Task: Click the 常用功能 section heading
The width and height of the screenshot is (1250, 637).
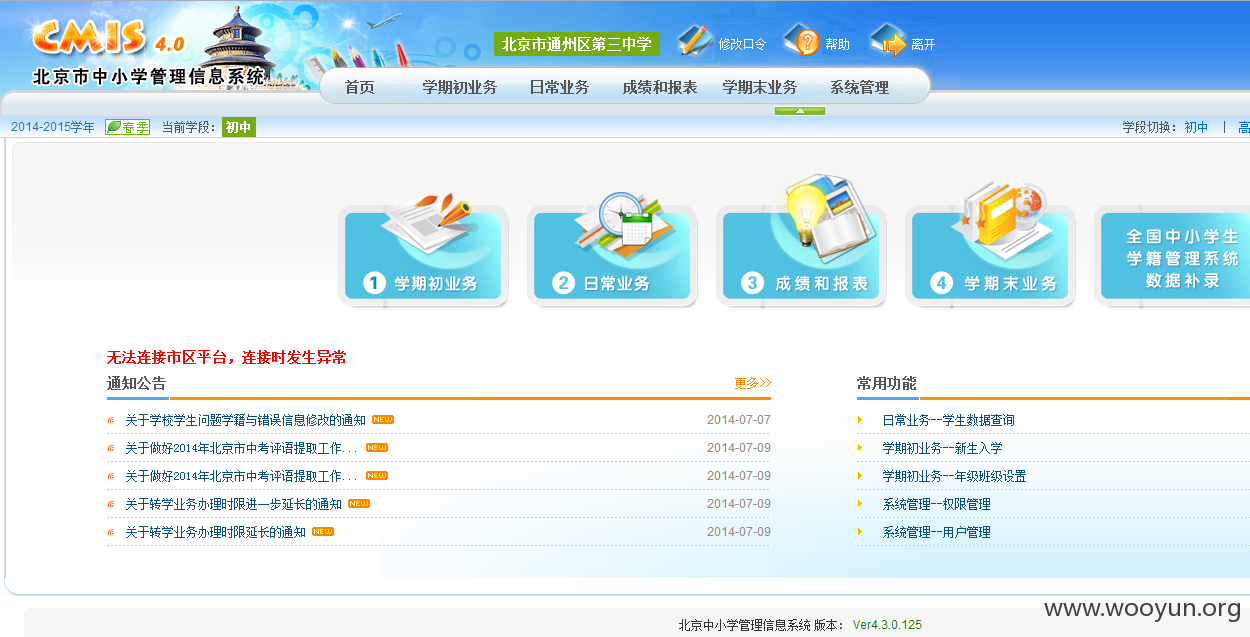Action: (886, 383)
